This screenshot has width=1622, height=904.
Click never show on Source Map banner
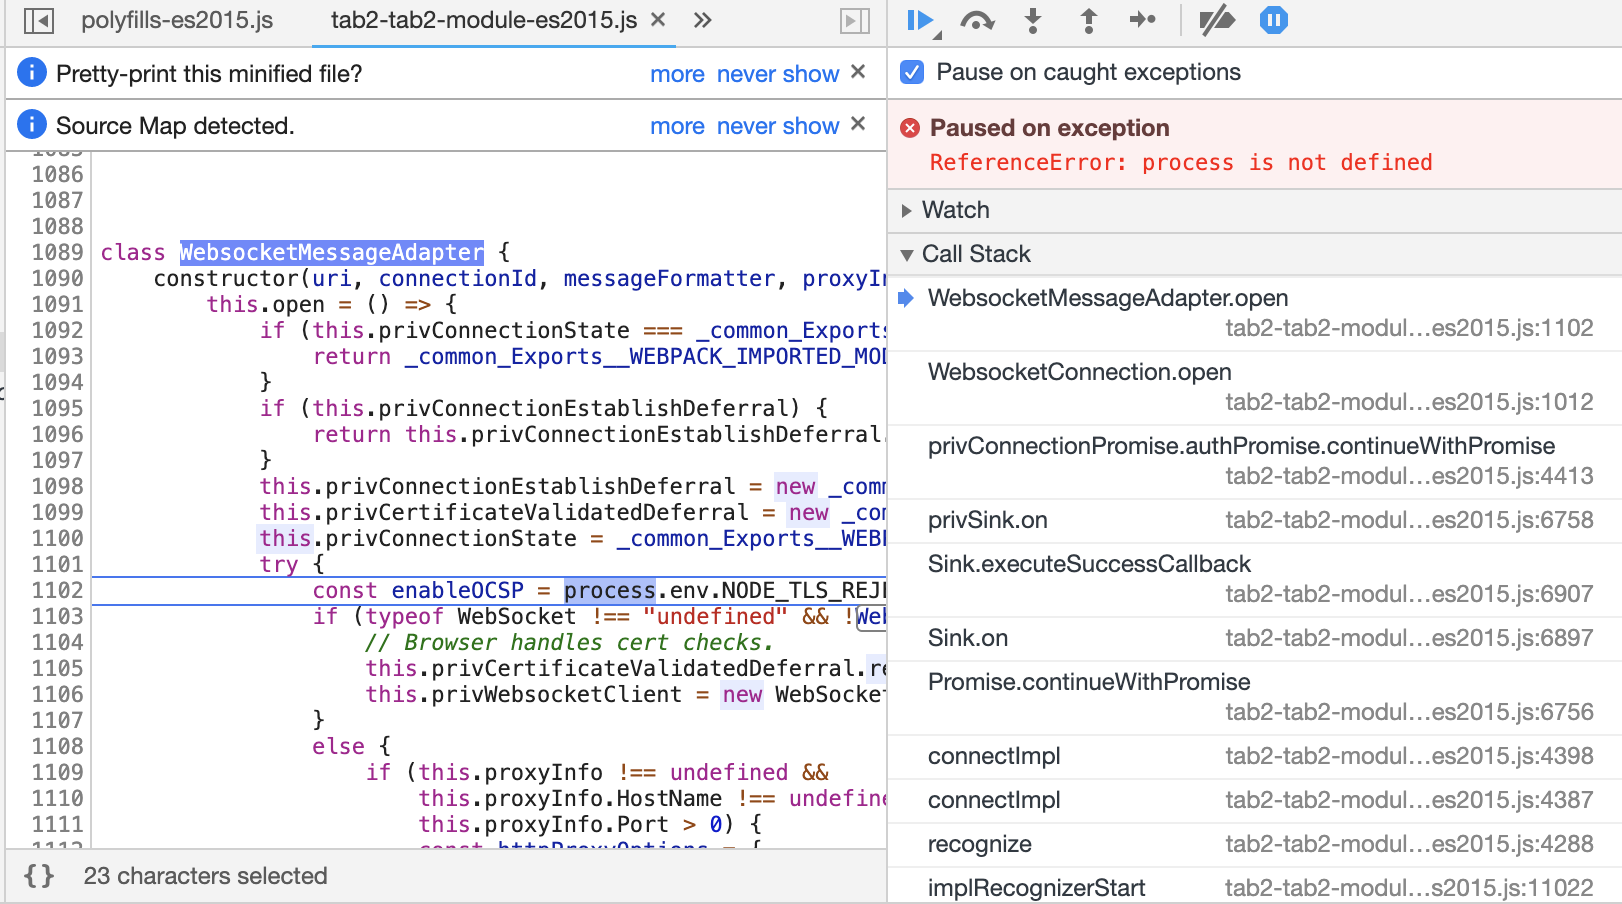point(778,125)
